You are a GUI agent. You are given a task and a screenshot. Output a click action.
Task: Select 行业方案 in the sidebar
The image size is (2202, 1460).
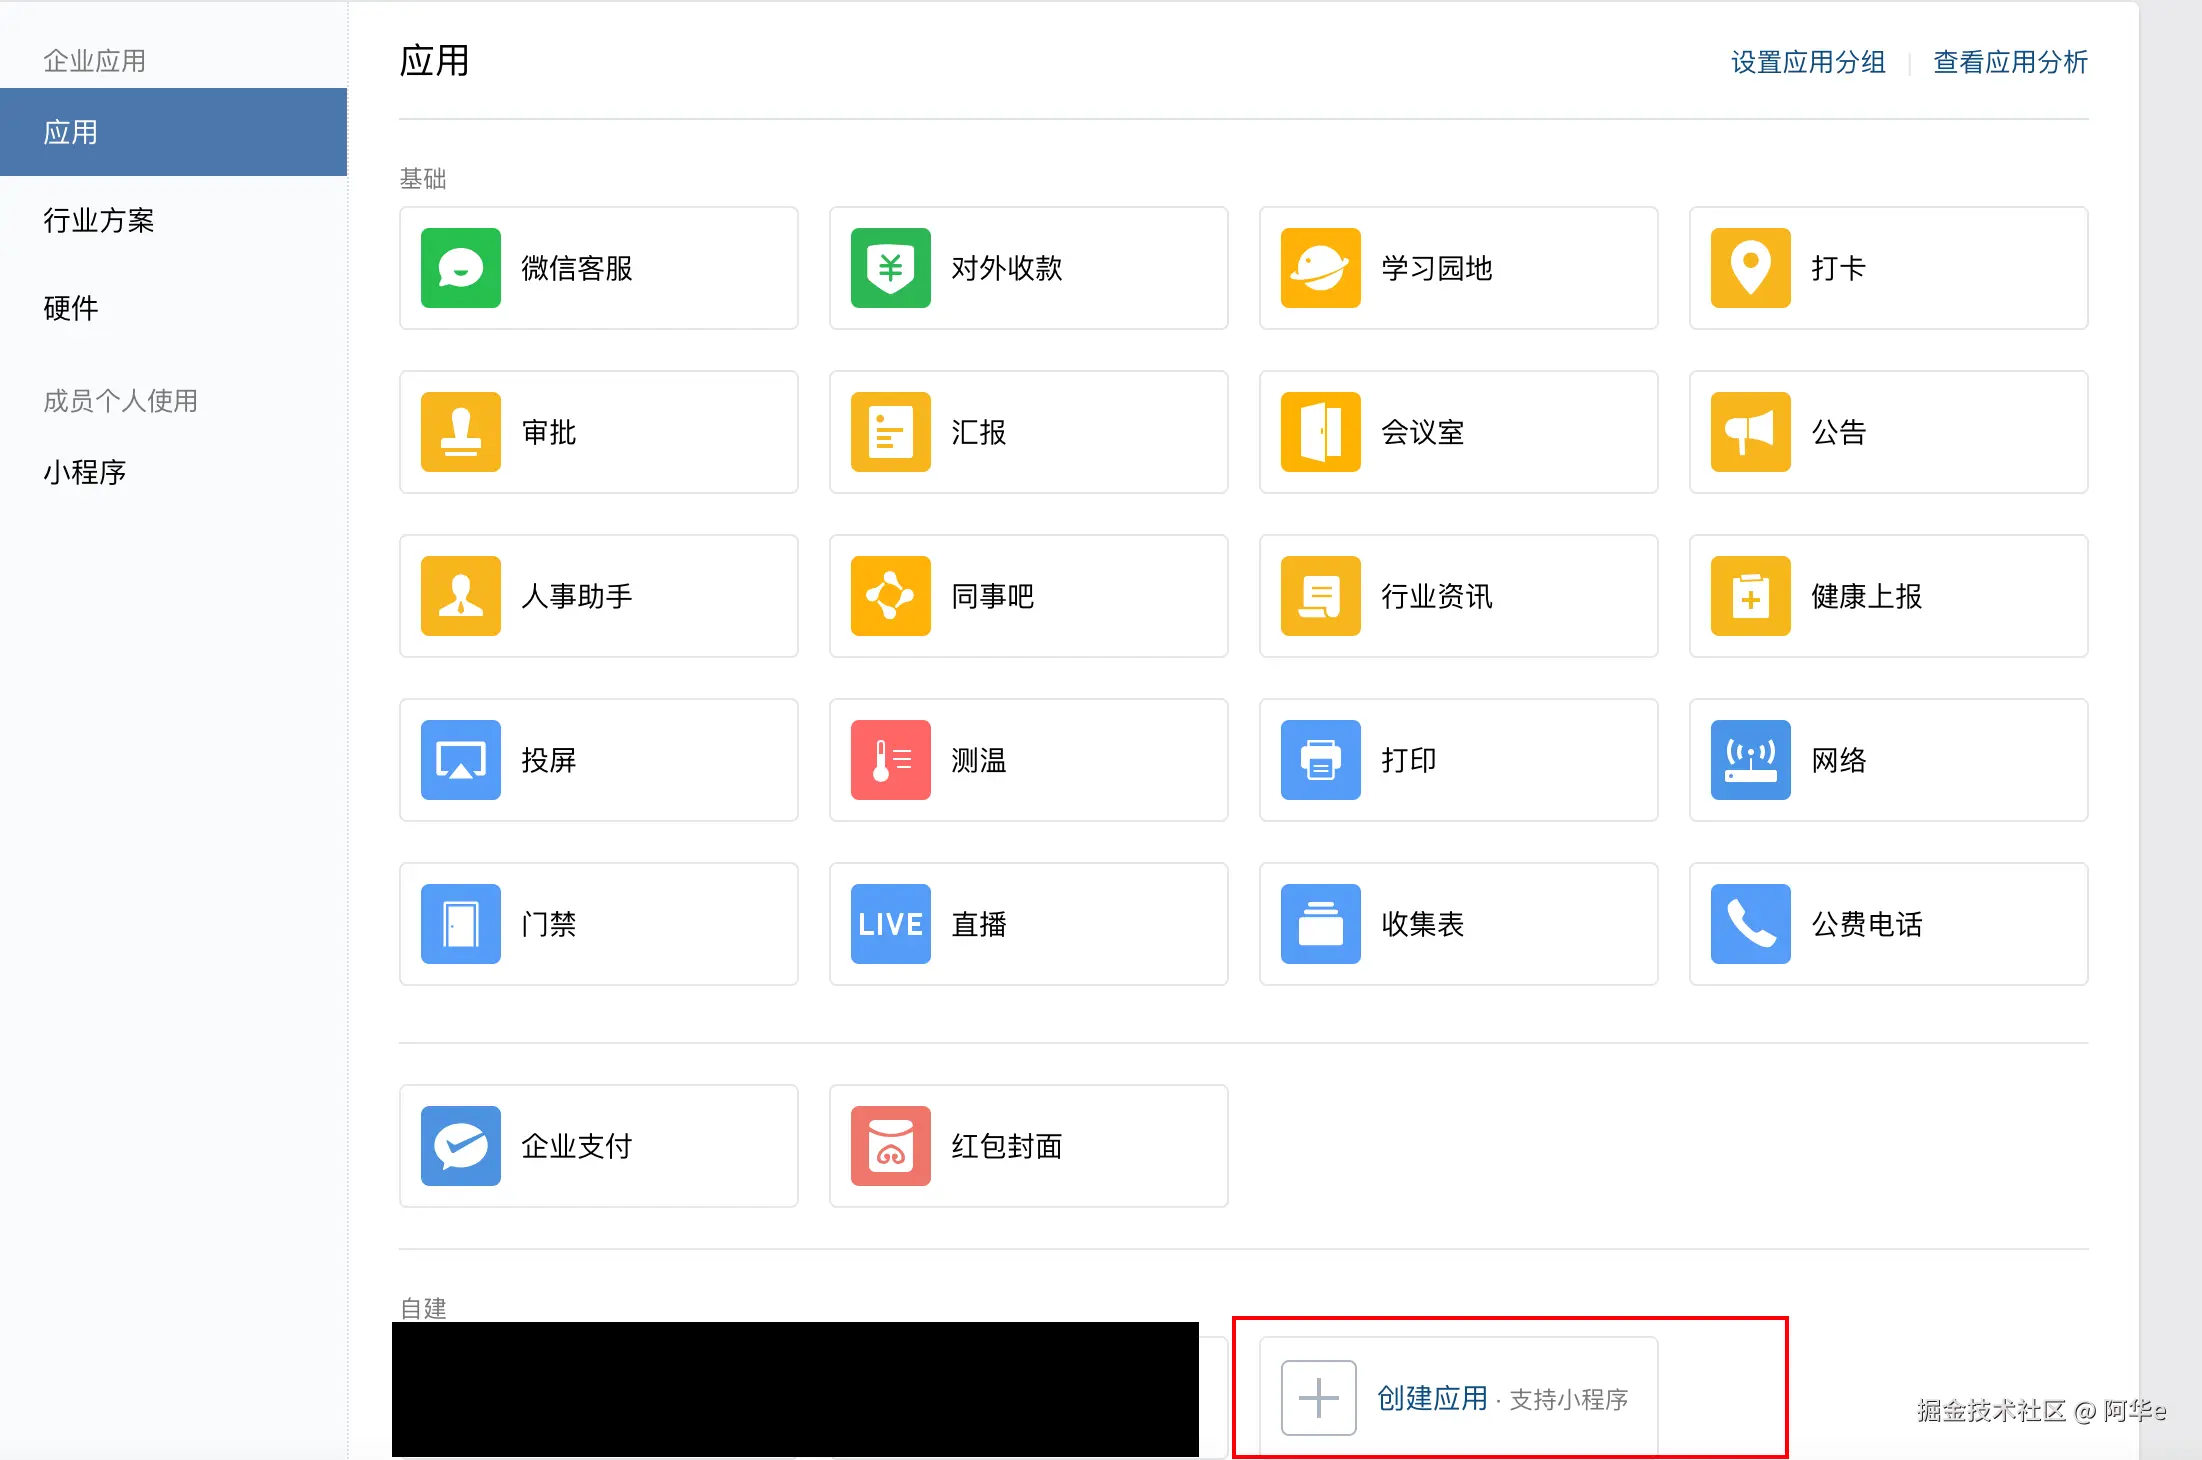tap(98, 220)
